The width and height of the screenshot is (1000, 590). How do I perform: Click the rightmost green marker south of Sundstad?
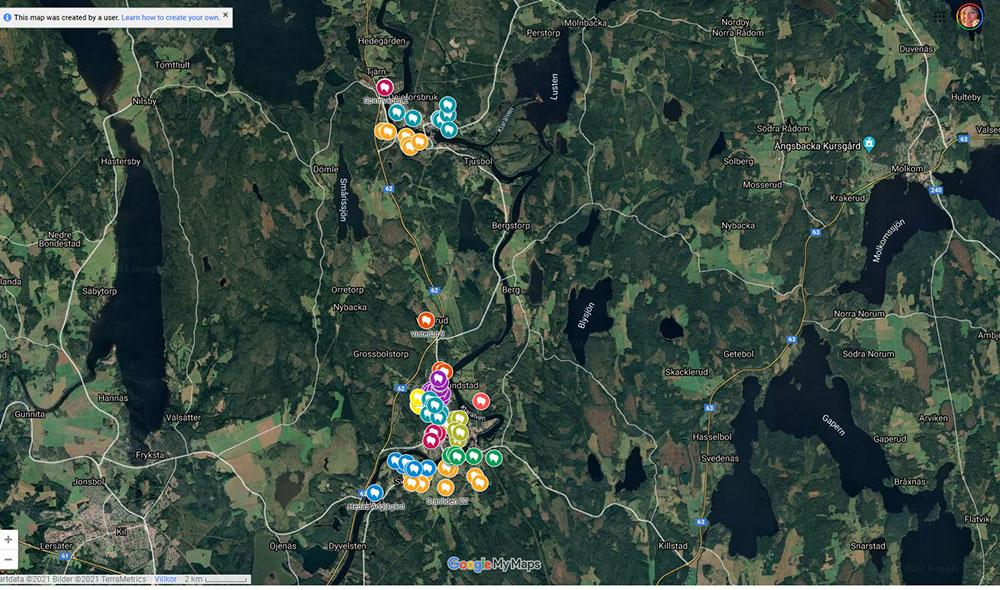pos(494,457)
